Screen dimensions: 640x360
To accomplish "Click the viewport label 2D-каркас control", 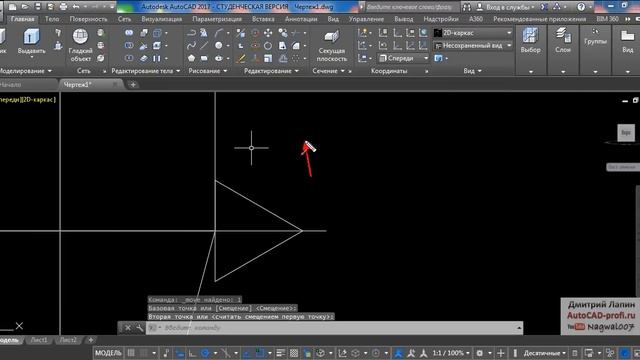I will click(x=40, y=100).
